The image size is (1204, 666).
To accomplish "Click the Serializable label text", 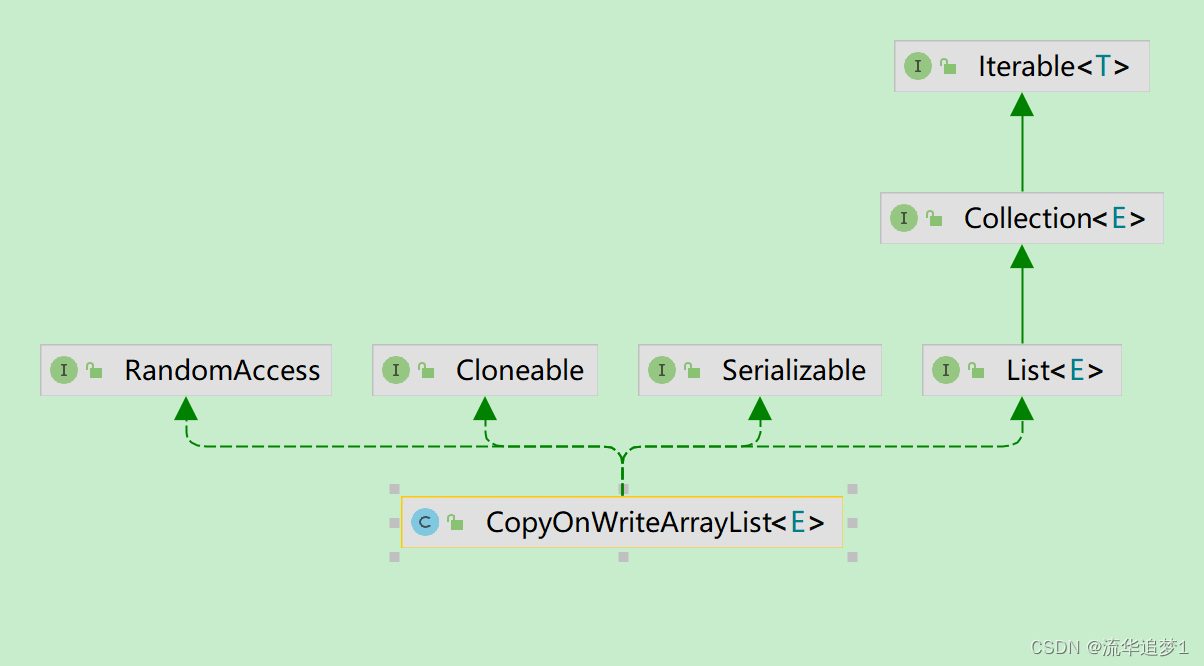I will tap(794, 370).
